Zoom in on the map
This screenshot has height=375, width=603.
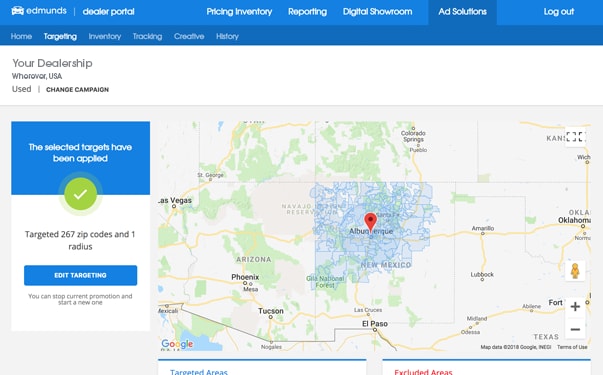coord(575,307)
